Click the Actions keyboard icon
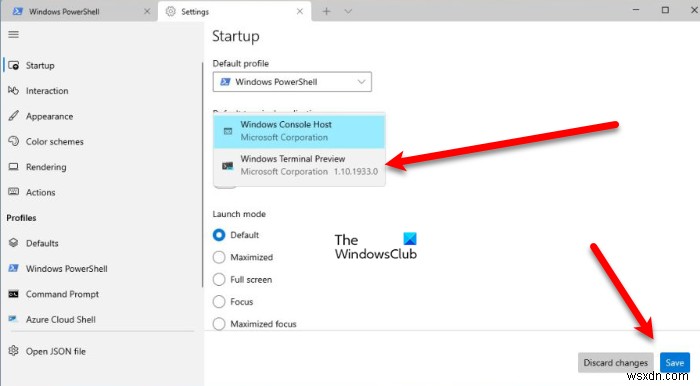The image size is (700, 386). click(13, 192)
